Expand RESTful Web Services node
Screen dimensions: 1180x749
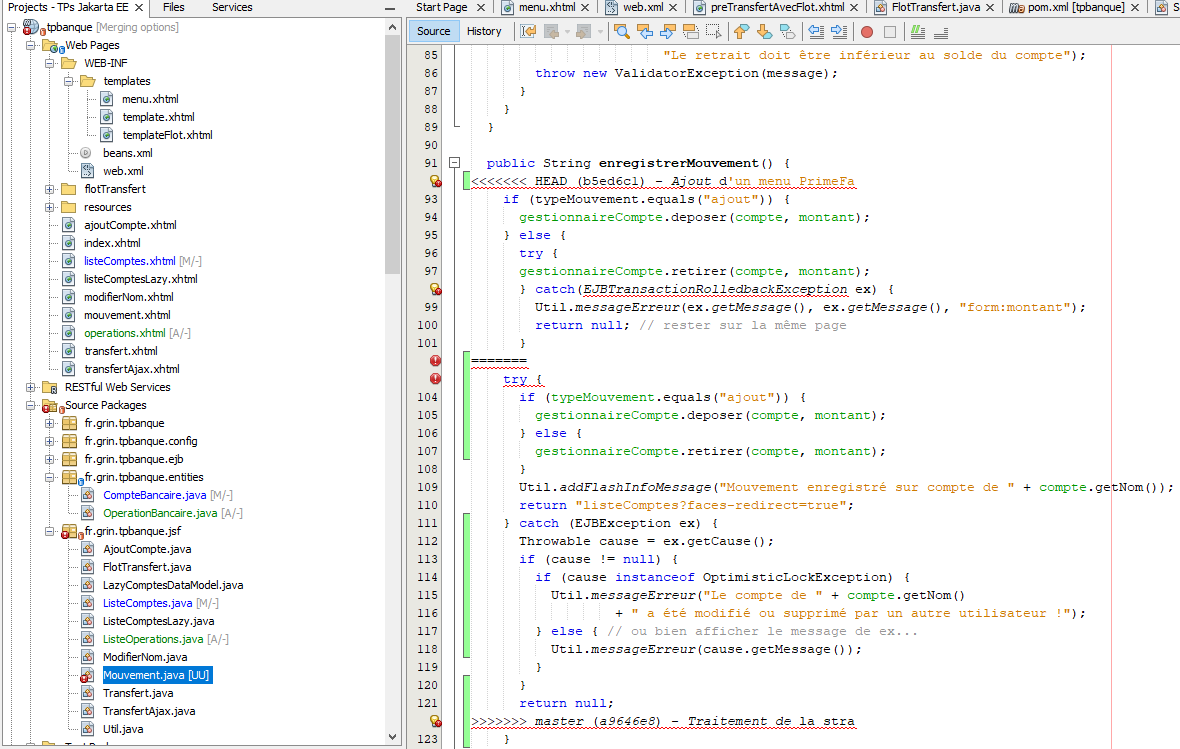[x=31, y=387]
